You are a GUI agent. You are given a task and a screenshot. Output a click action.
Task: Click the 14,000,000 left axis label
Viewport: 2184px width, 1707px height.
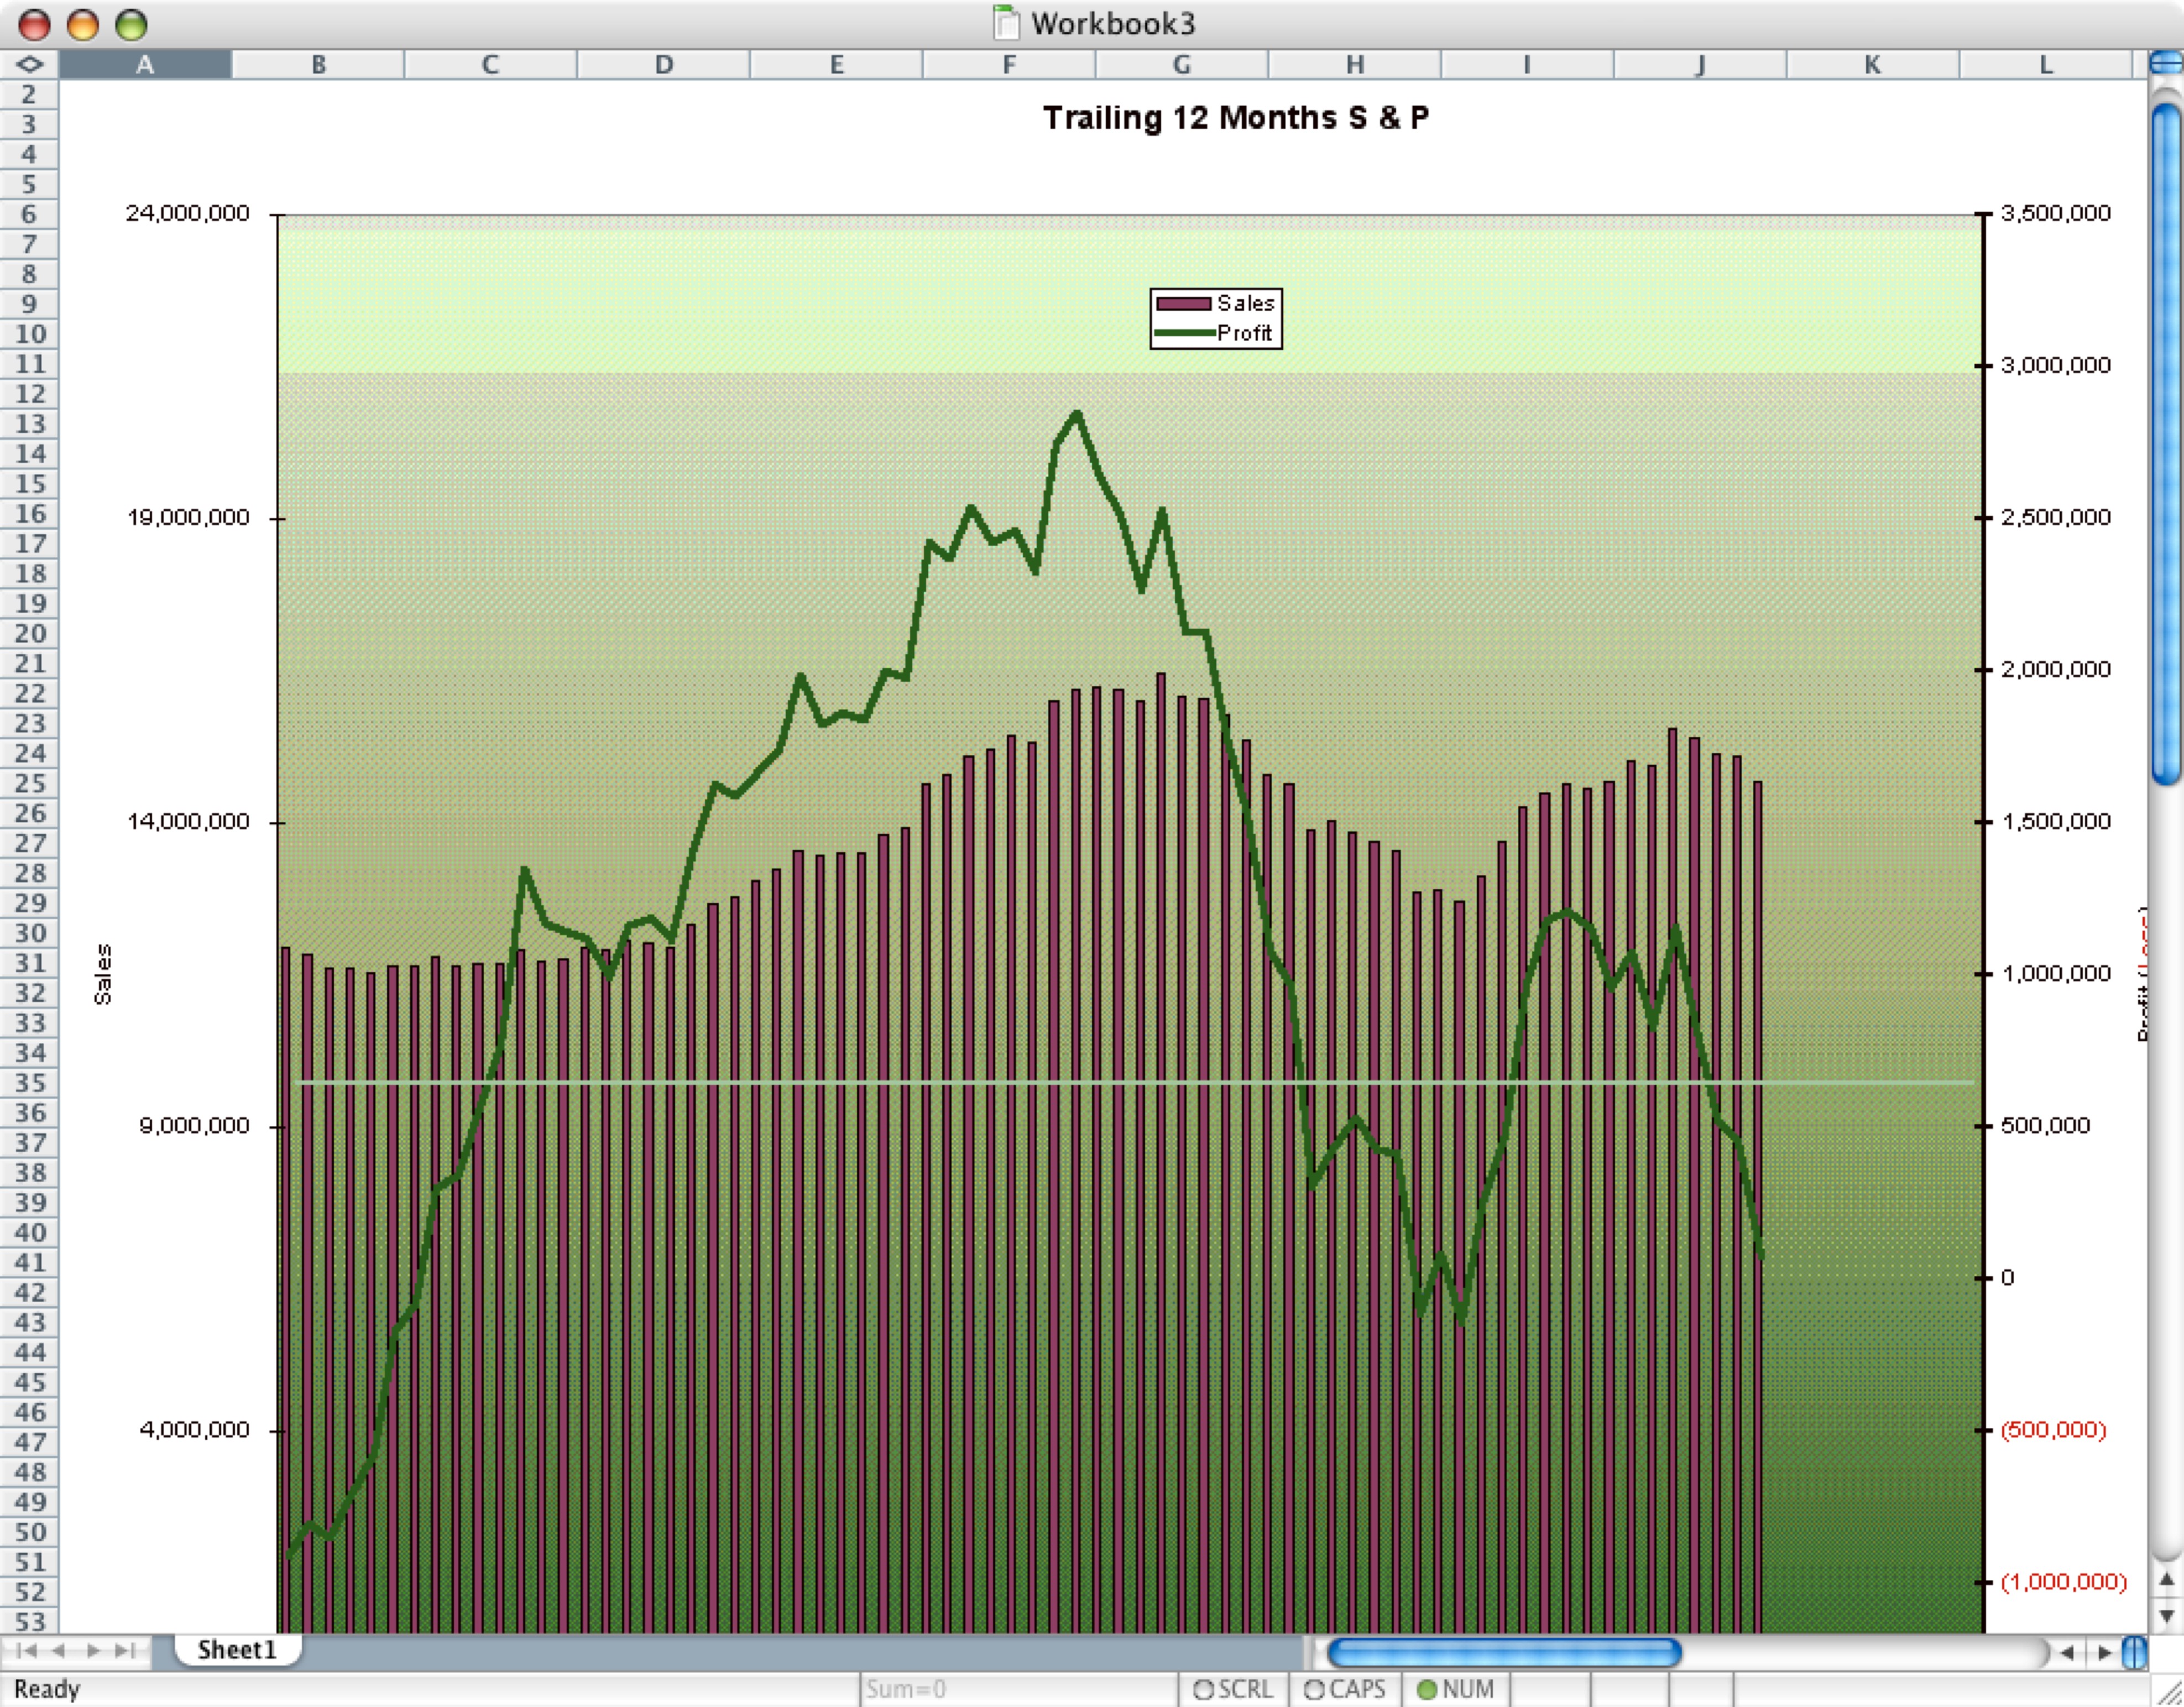pyautogui.click(x=188, y=821)
